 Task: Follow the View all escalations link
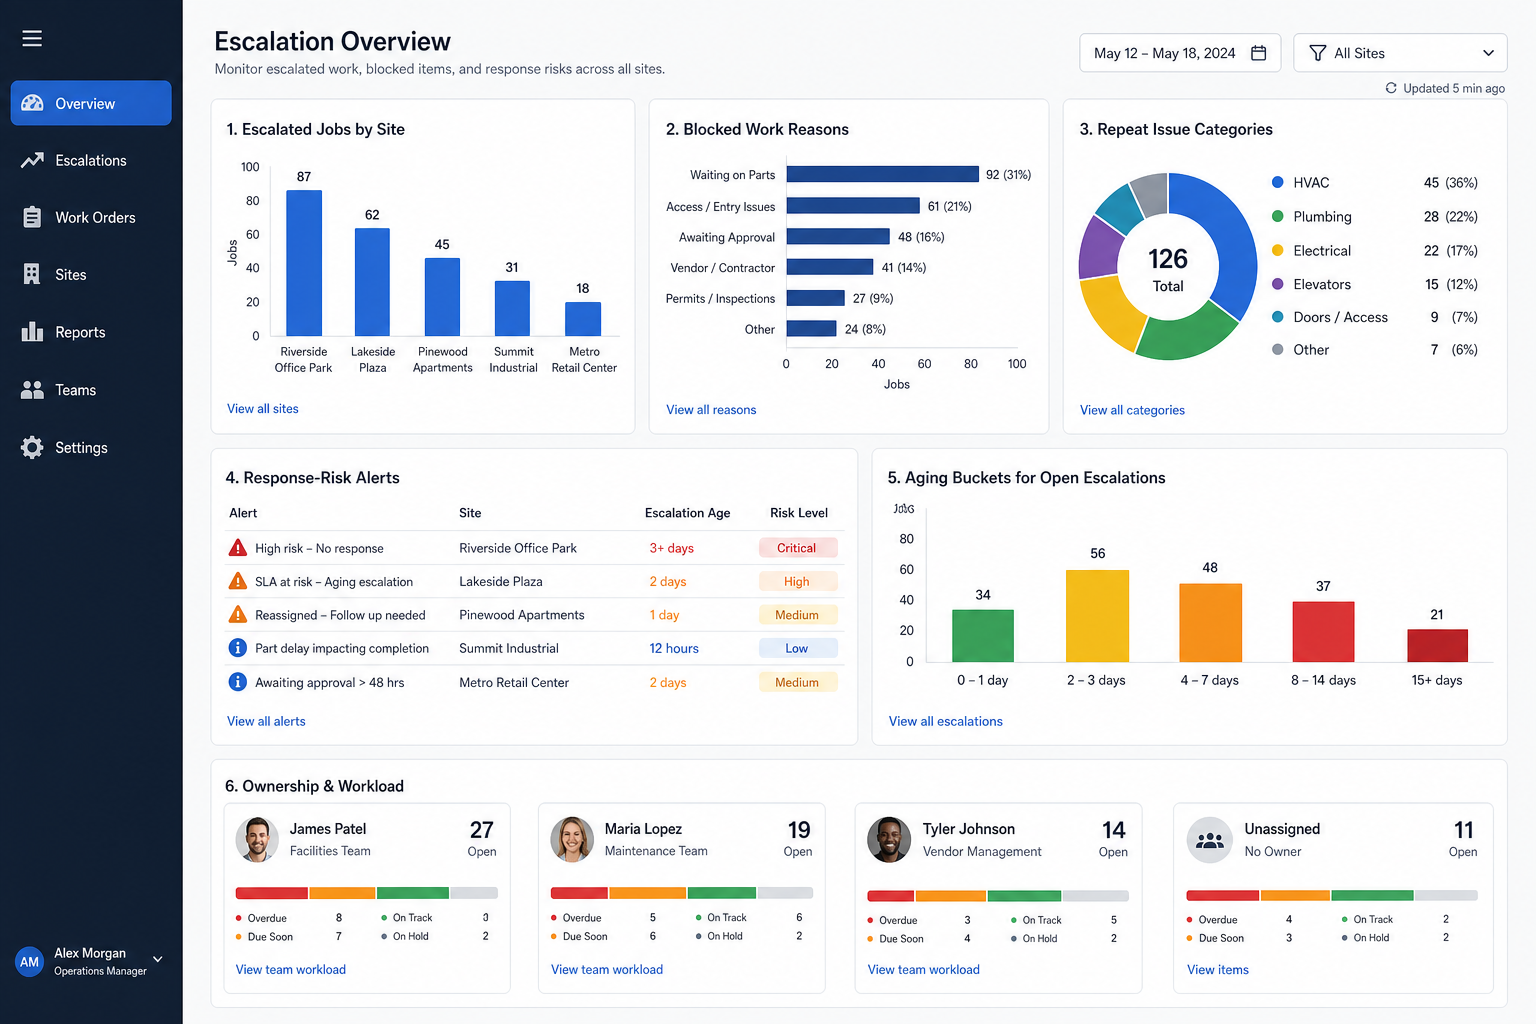pyautogui.click(x=946, y=721)
